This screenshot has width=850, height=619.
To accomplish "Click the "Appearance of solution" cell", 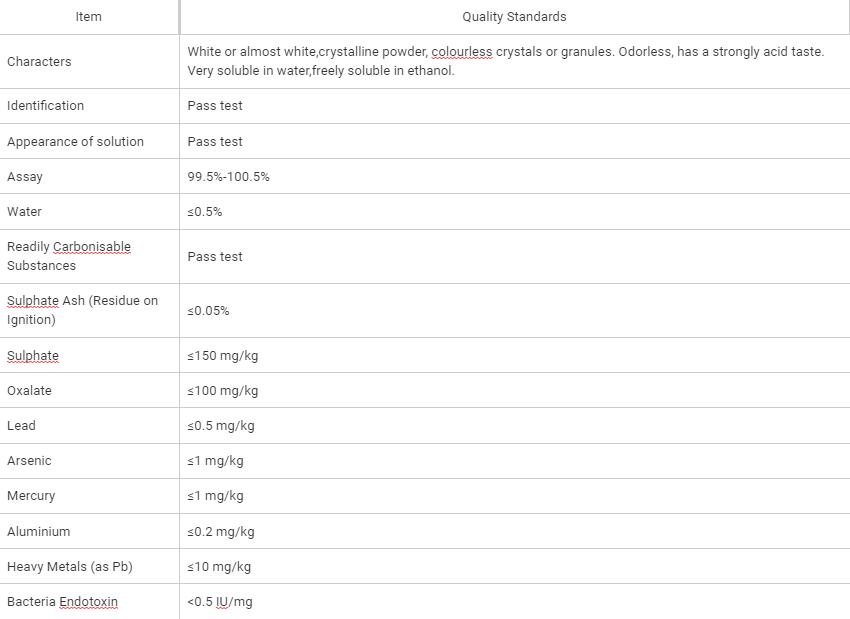I will click(75, 142).
